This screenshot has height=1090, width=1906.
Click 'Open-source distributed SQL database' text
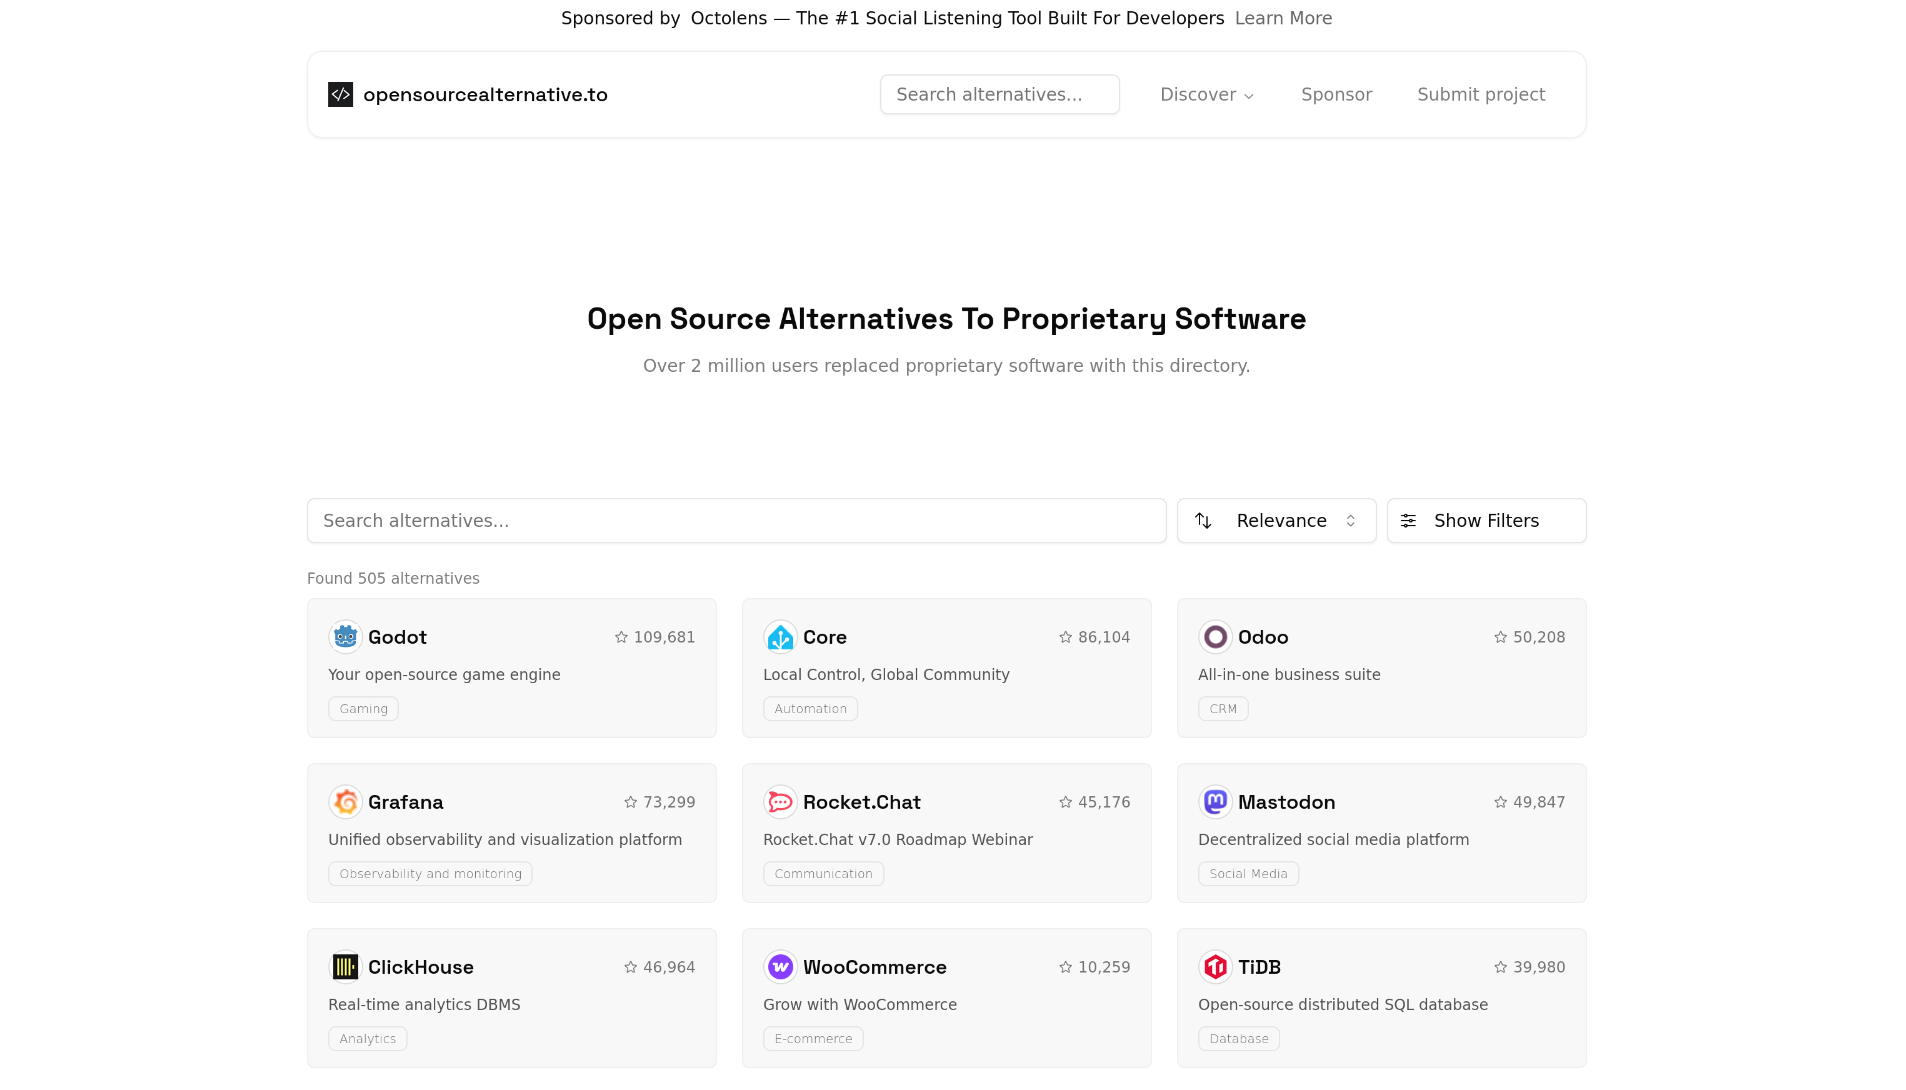coord(1343,1005)
